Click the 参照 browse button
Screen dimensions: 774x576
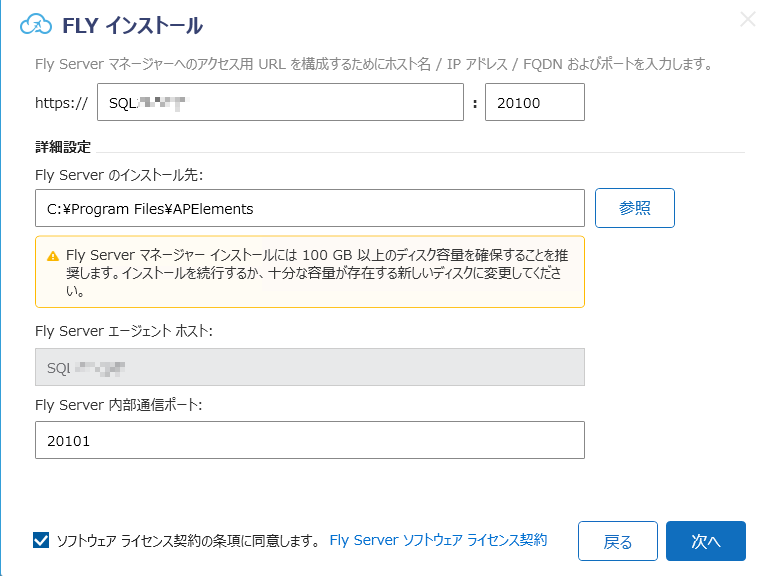pyautogui.click(x=634, y=208)
